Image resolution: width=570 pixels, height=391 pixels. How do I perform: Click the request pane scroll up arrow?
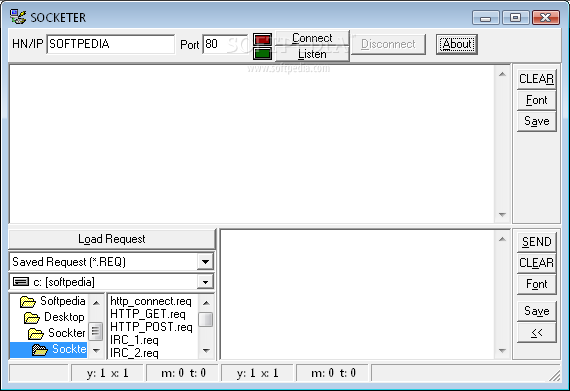(x=502, y=239)
